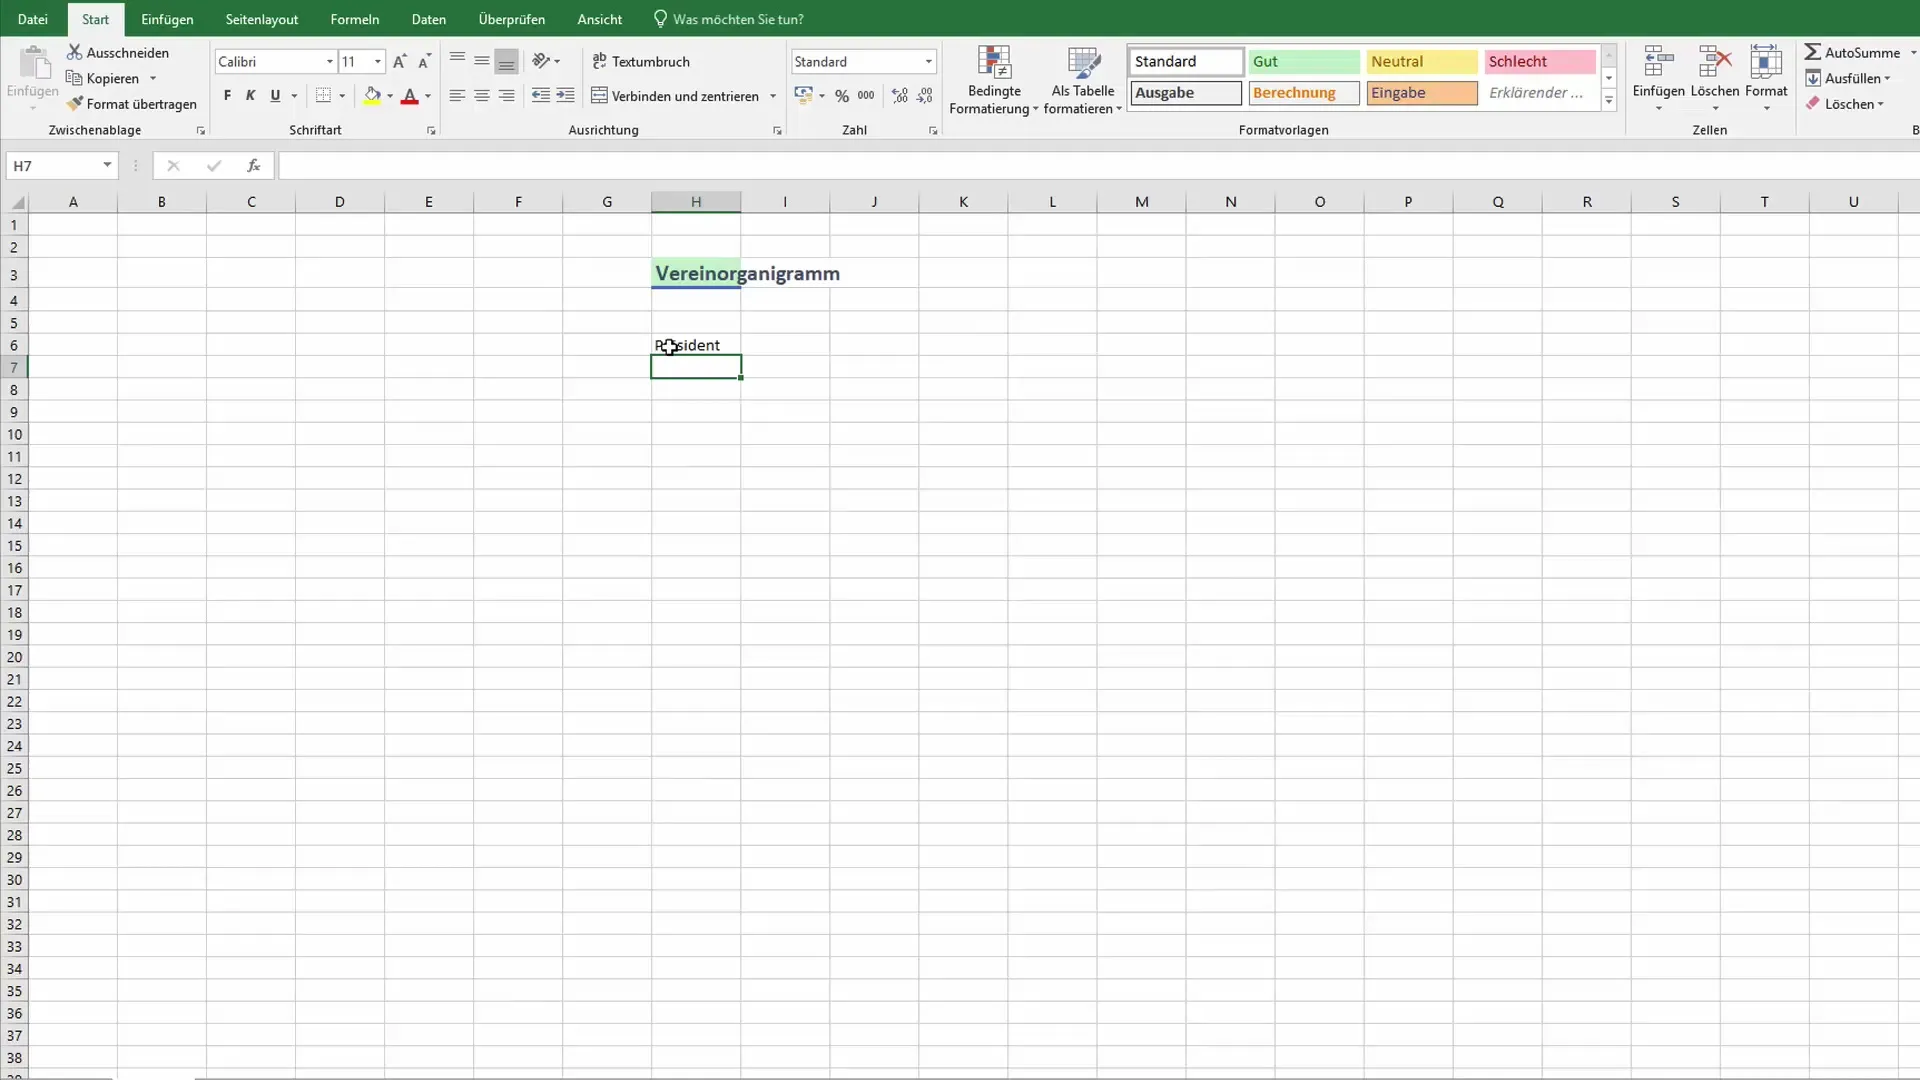
Task: Center text horizontally
Action: point(482,95)
